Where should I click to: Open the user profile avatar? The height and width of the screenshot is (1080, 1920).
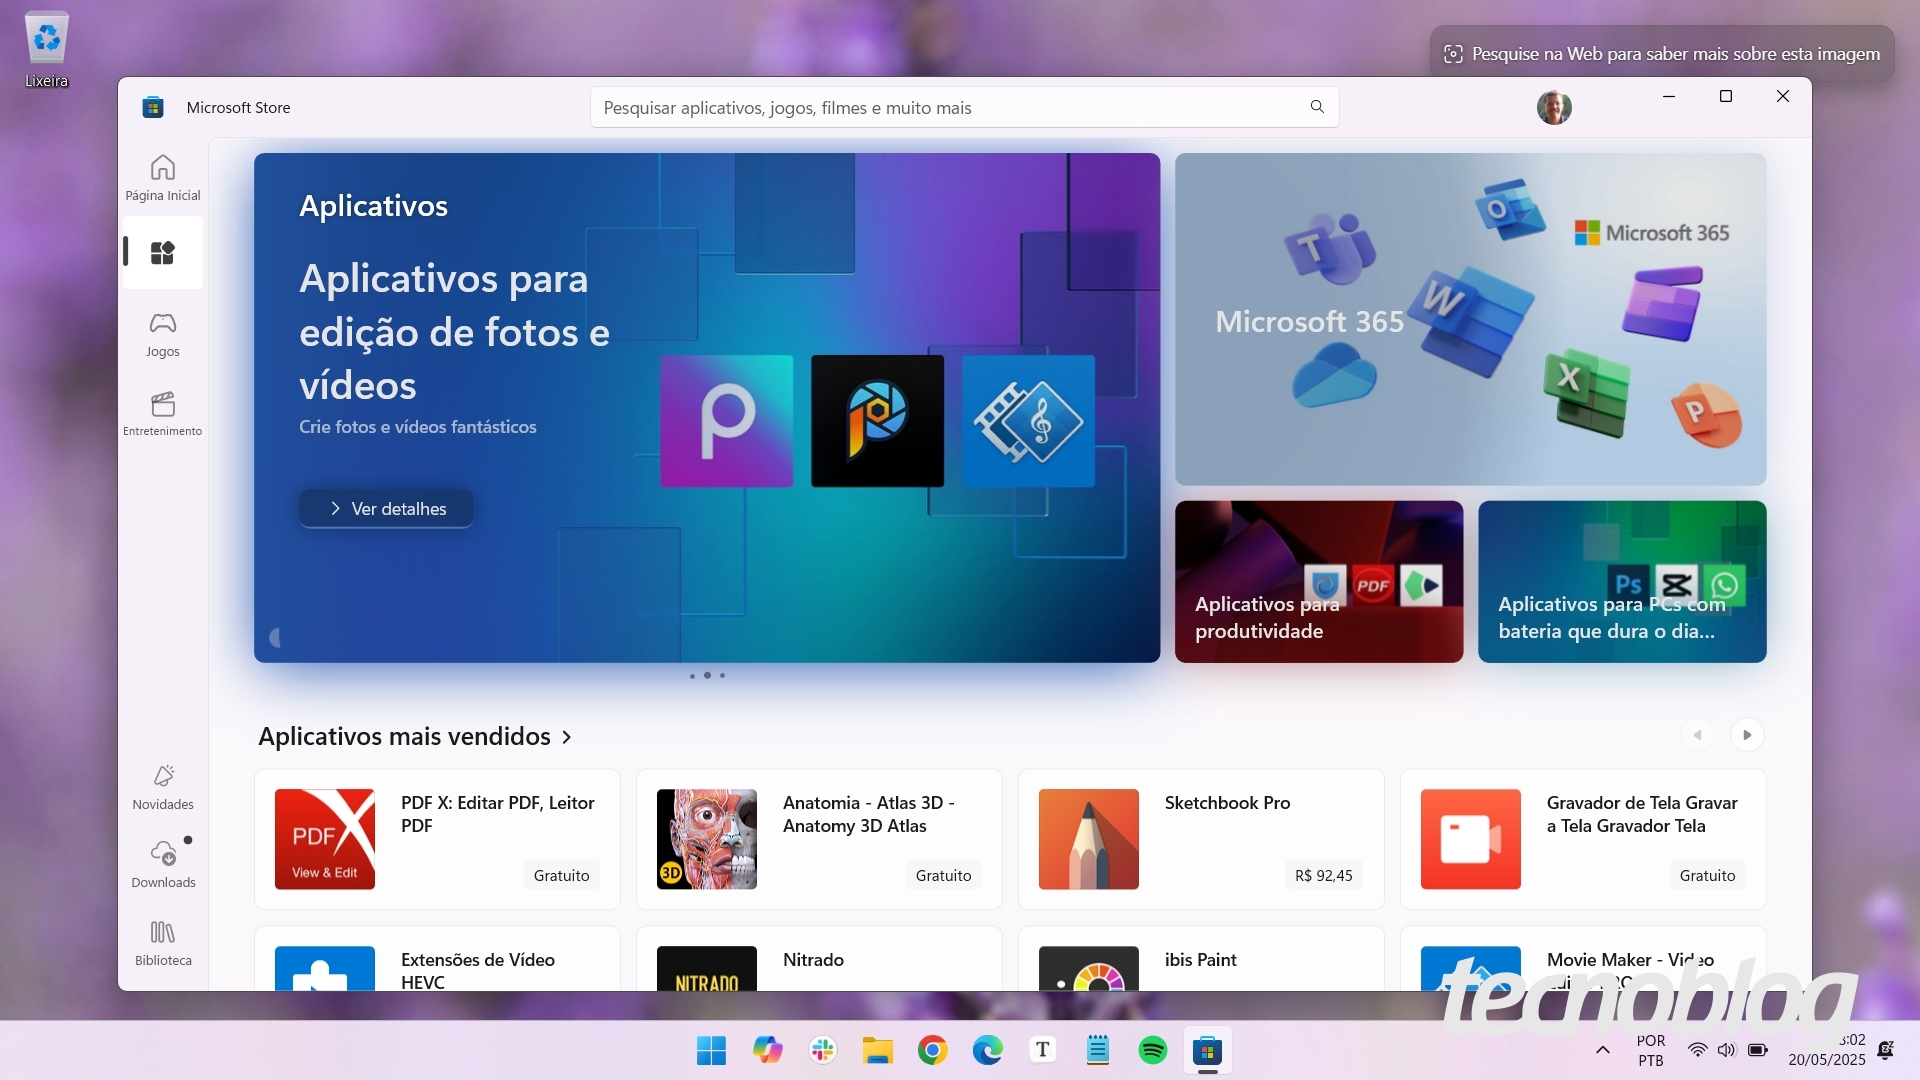coord(1554,107)
